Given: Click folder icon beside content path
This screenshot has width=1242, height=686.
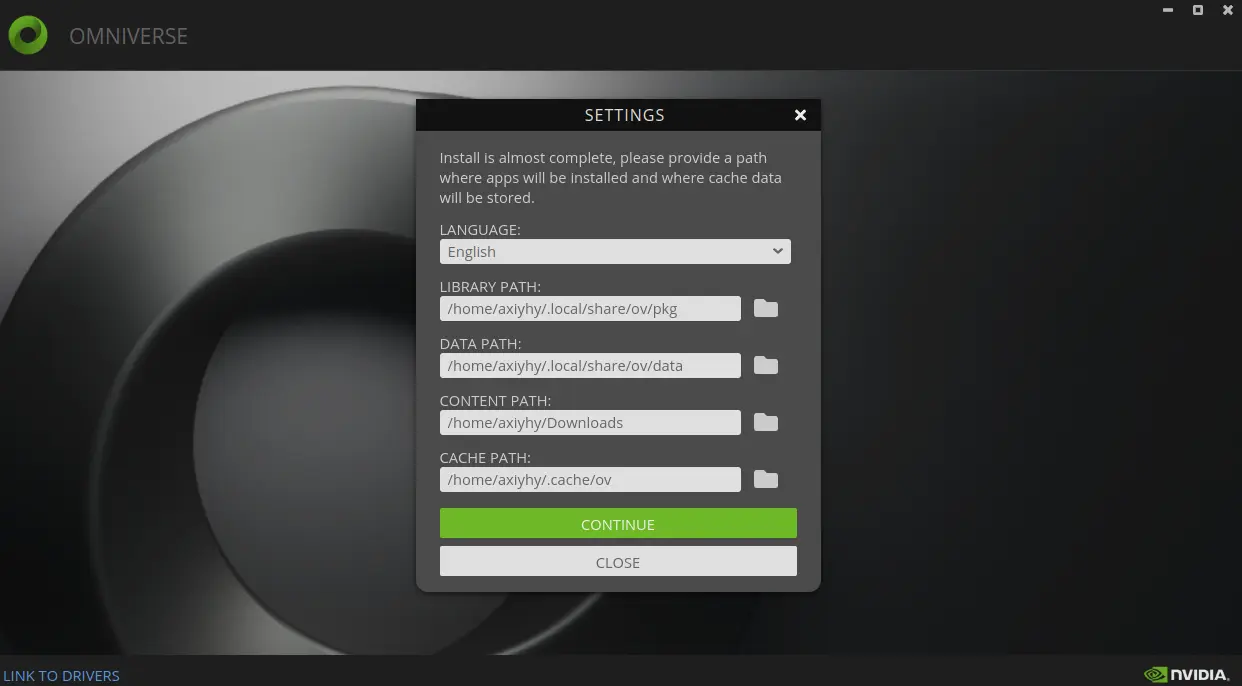Looking at the screenshot, I should 766,422.
